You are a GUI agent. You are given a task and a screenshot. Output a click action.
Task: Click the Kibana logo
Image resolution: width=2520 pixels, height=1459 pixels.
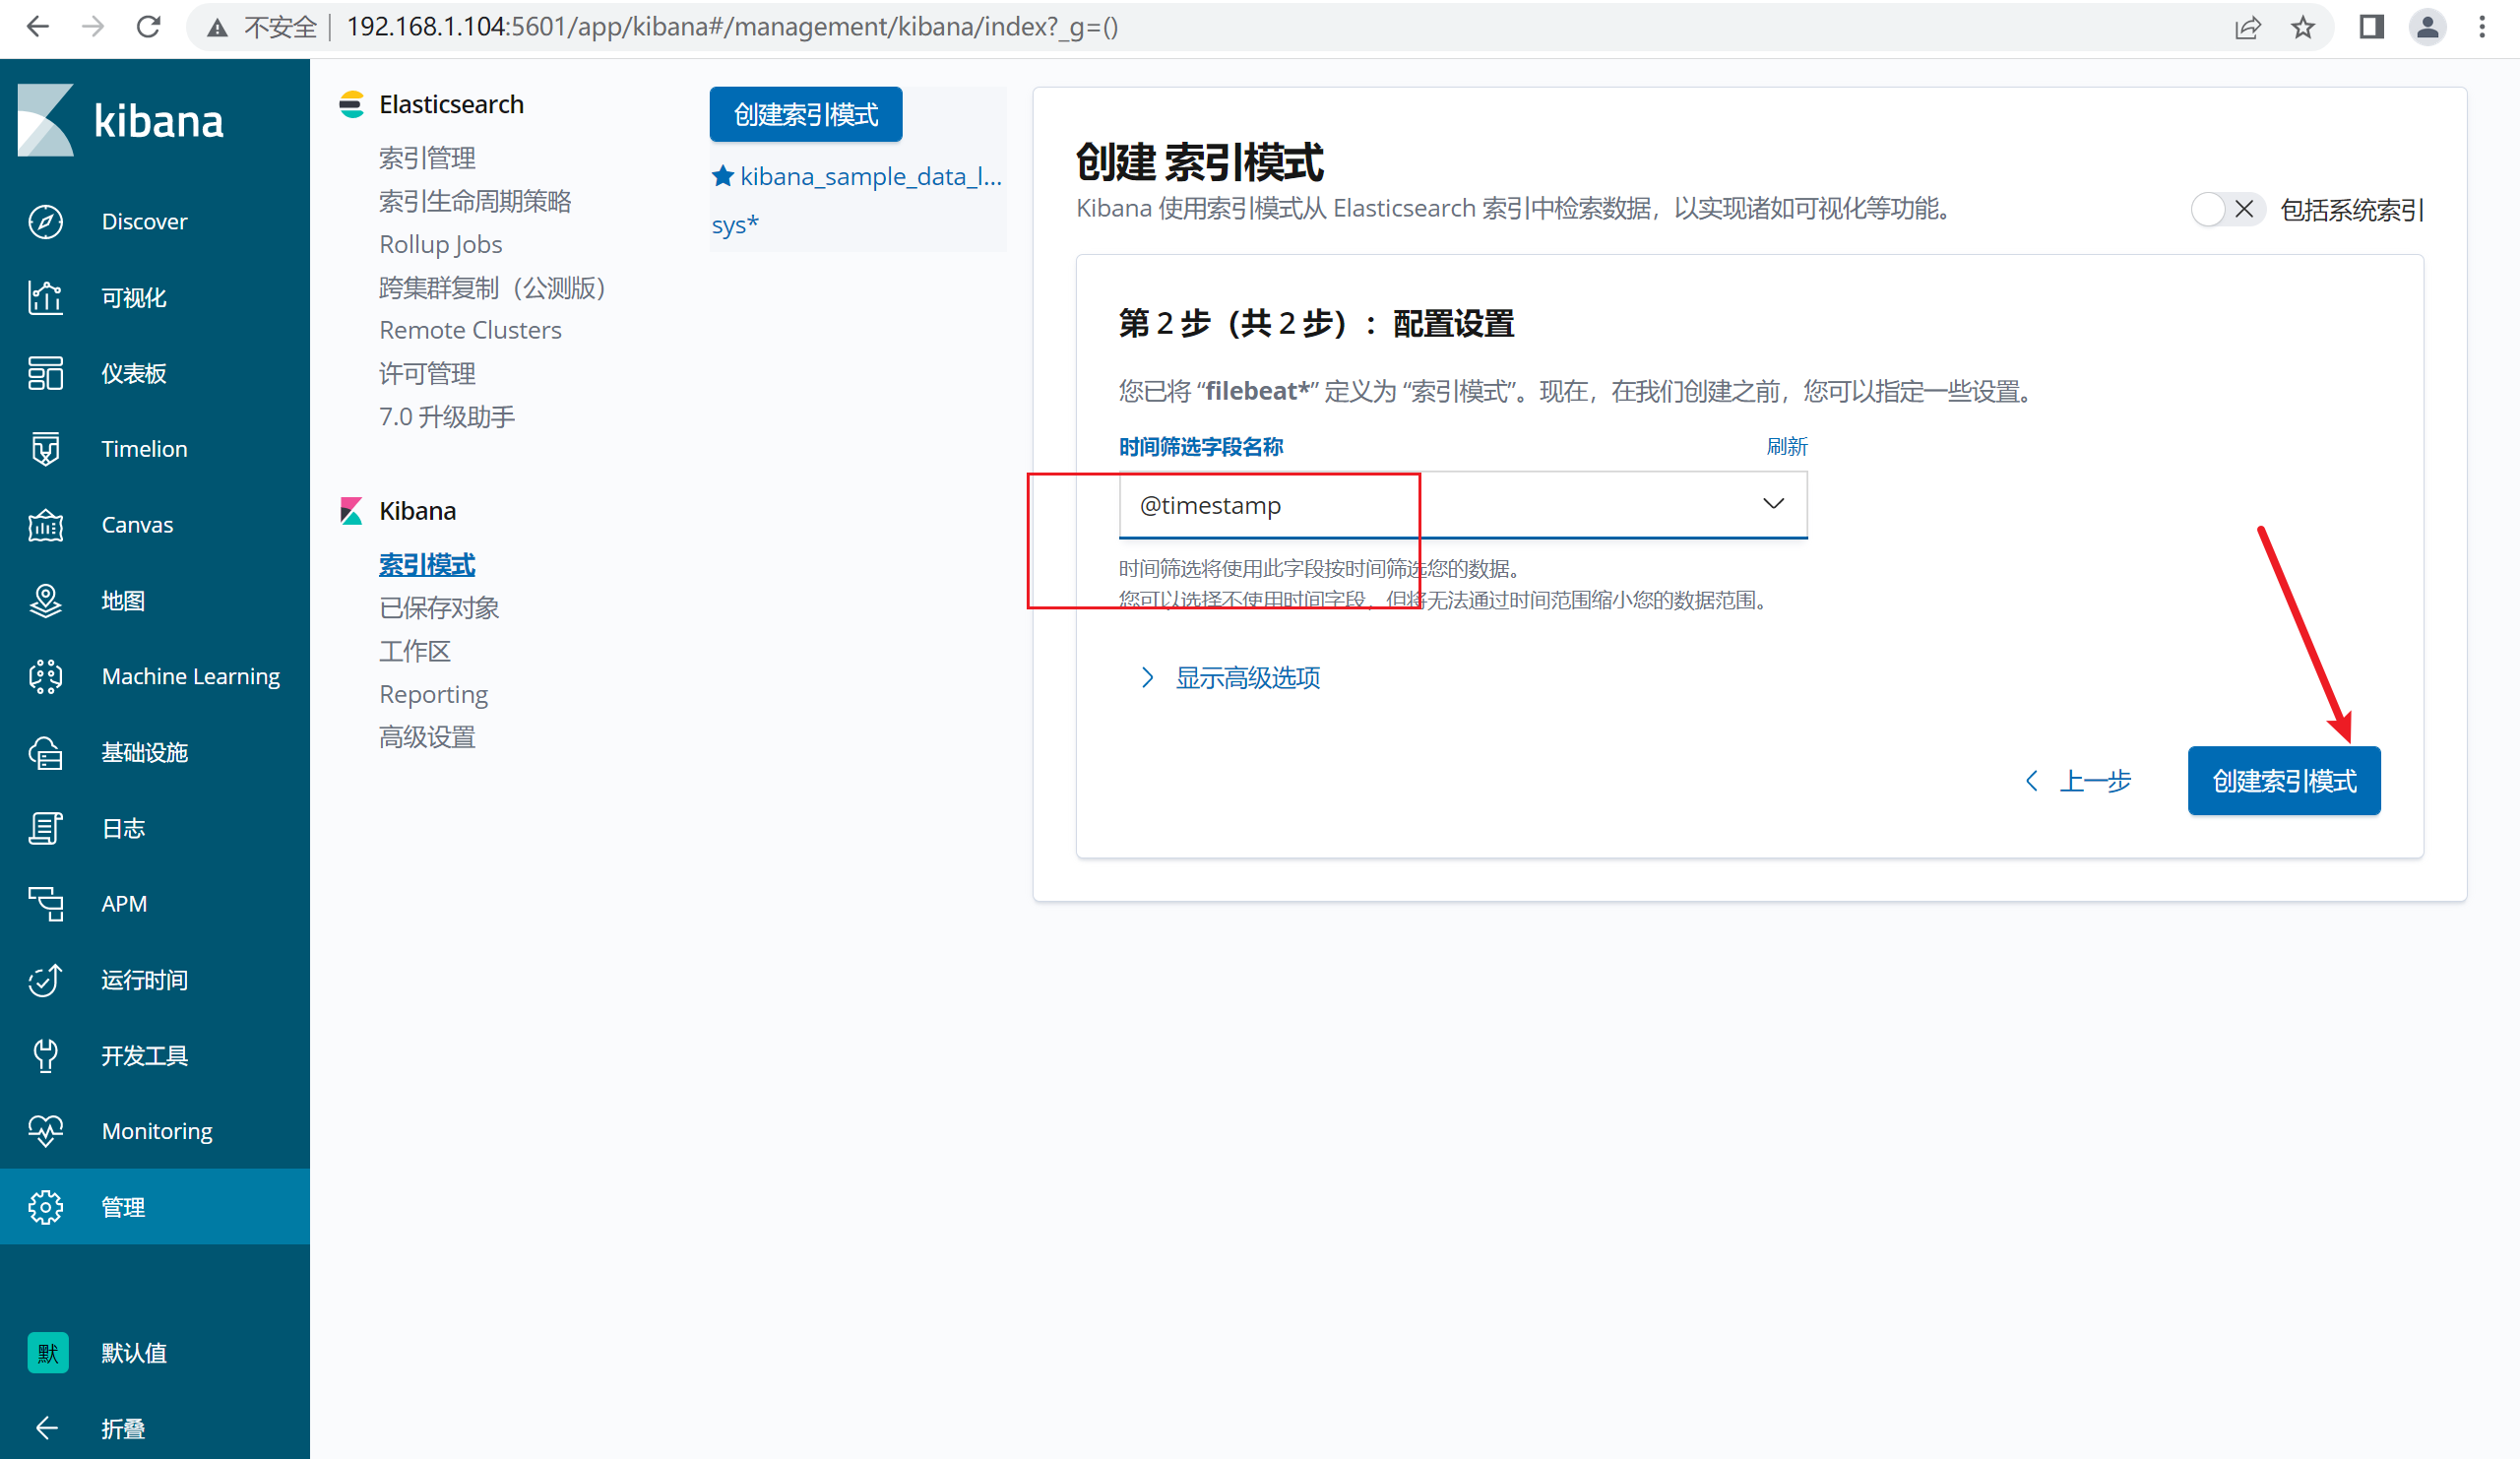click(x=121, y=120)
